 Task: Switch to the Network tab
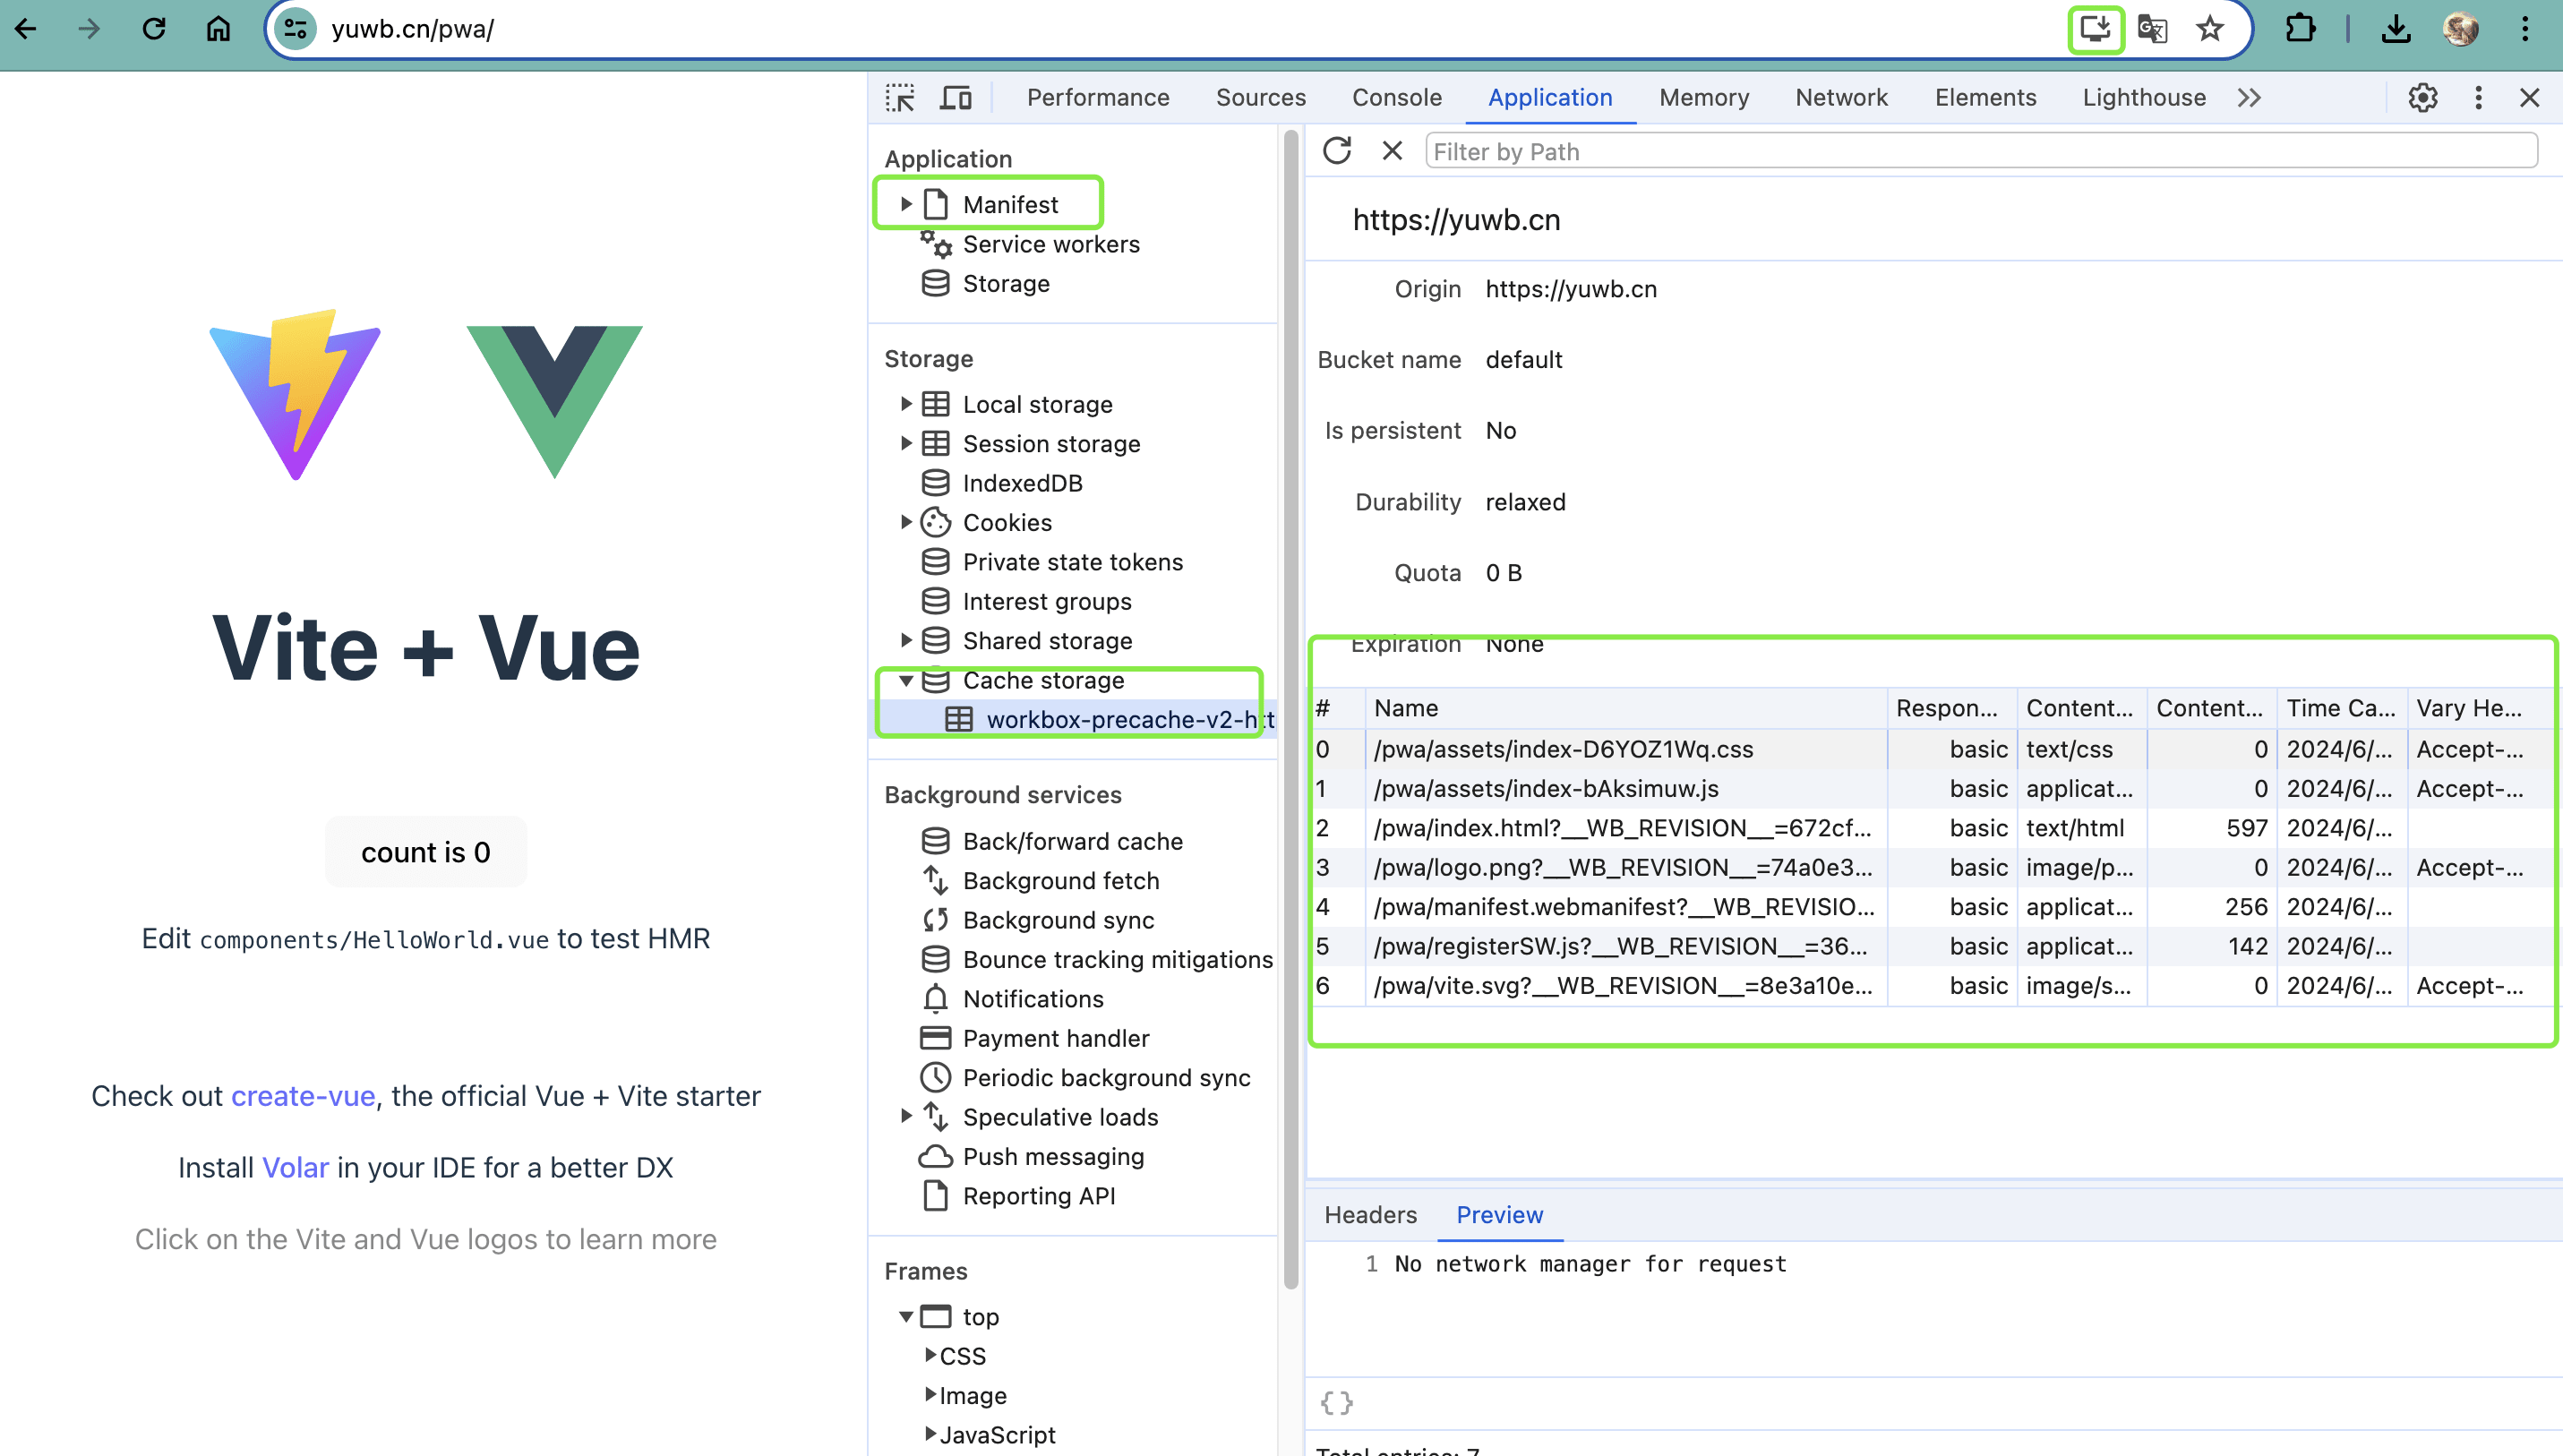1841,98
